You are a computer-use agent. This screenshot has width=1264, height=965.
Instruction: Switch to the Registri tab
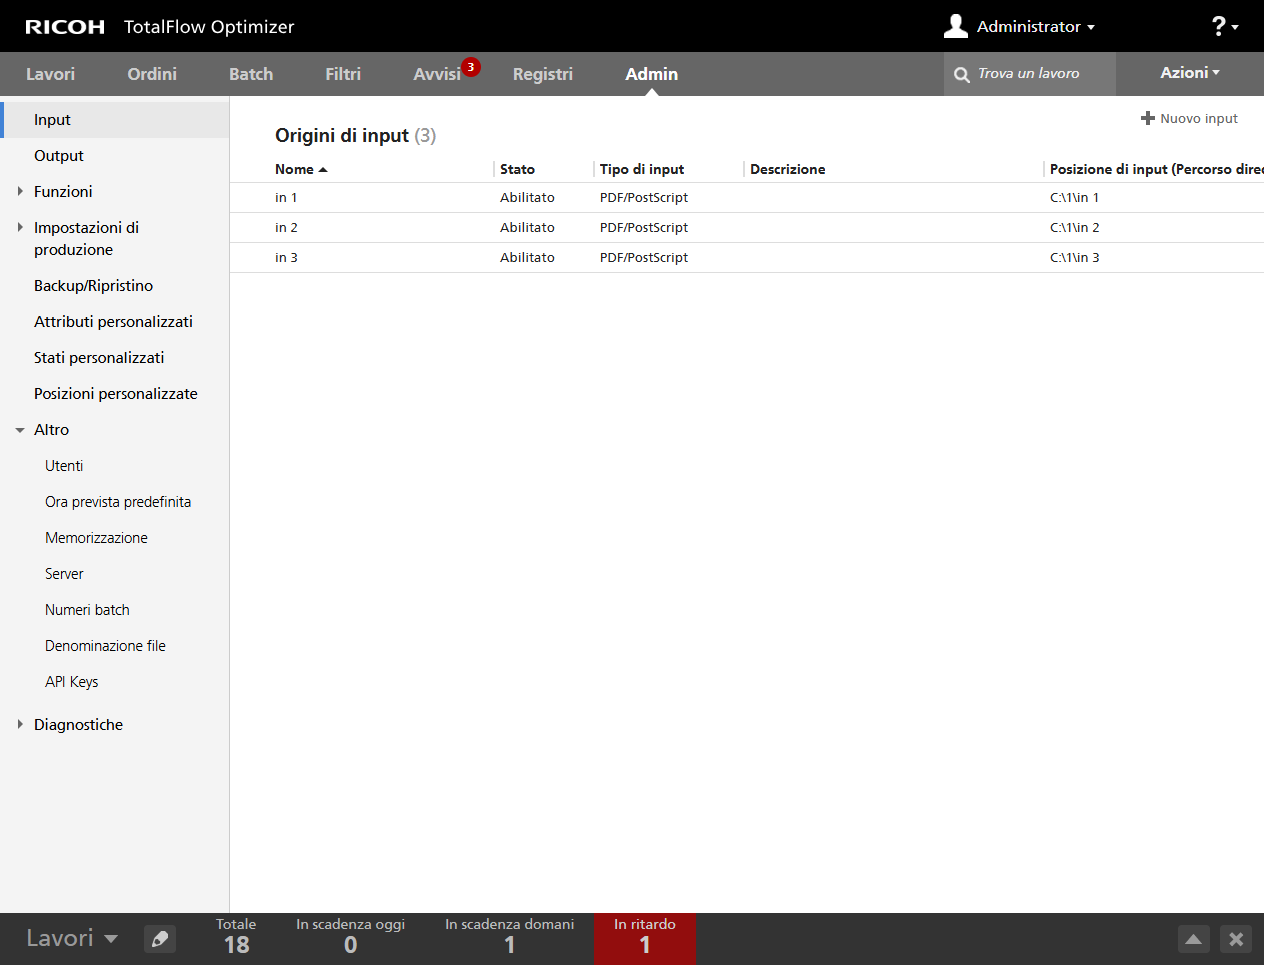[542, 74]
